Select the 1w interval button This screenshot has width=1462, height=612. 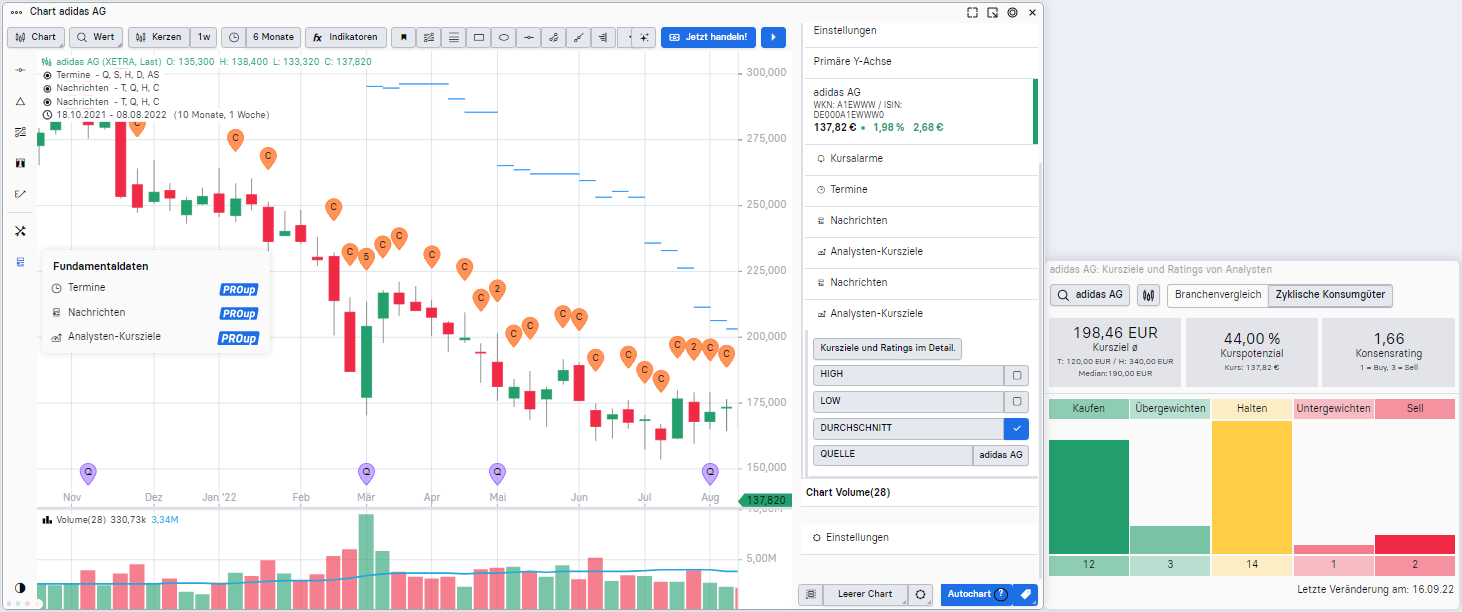203,37
